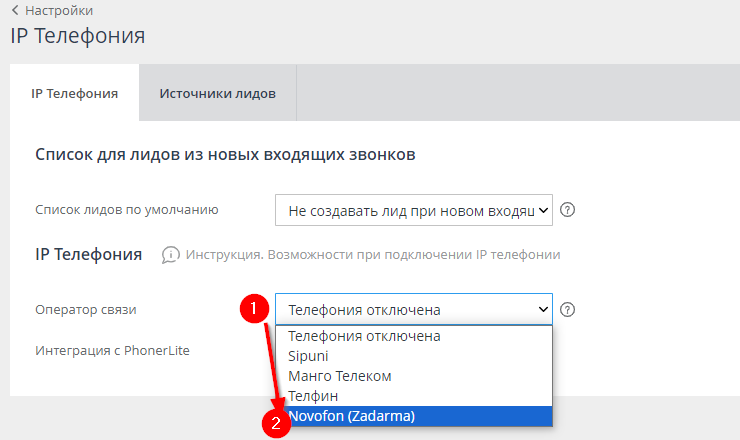Click the info icon before Инструкция
Image resolution: width=740 pixels, height=440 pixels.
(x=171, y=255)
